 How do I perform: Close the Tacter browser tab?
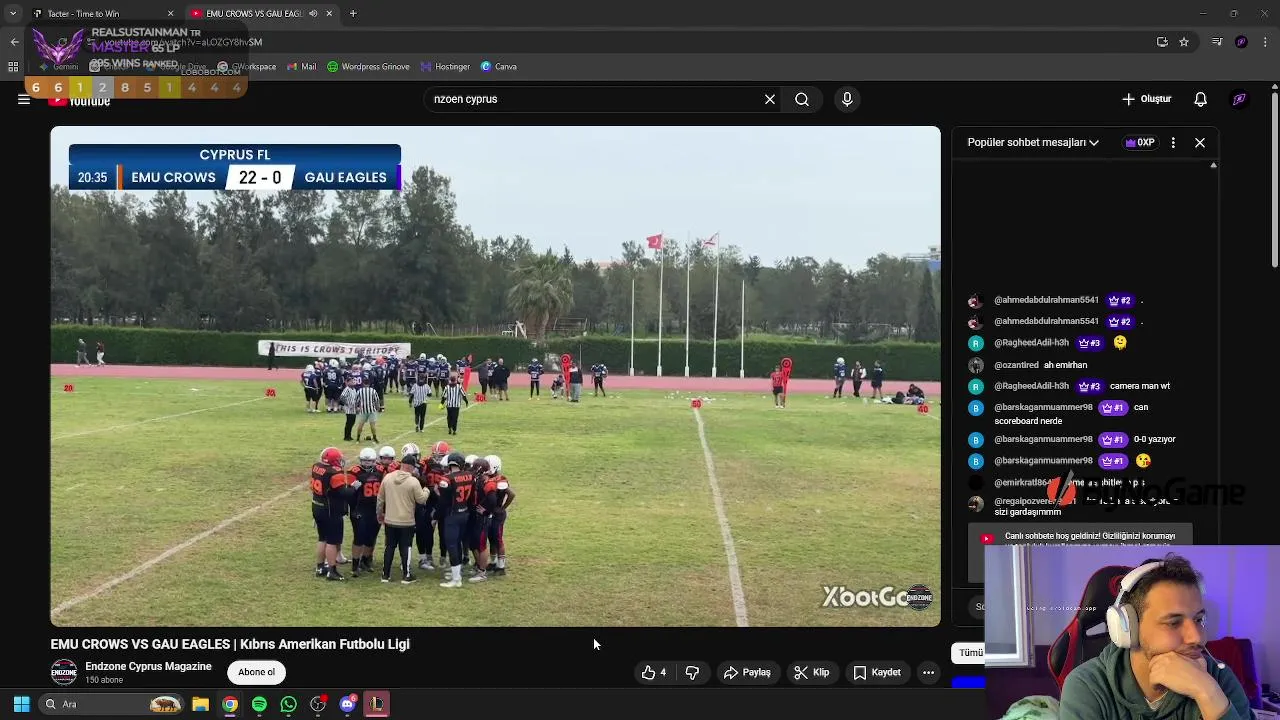pyautogui.click(x=170, y=13)
